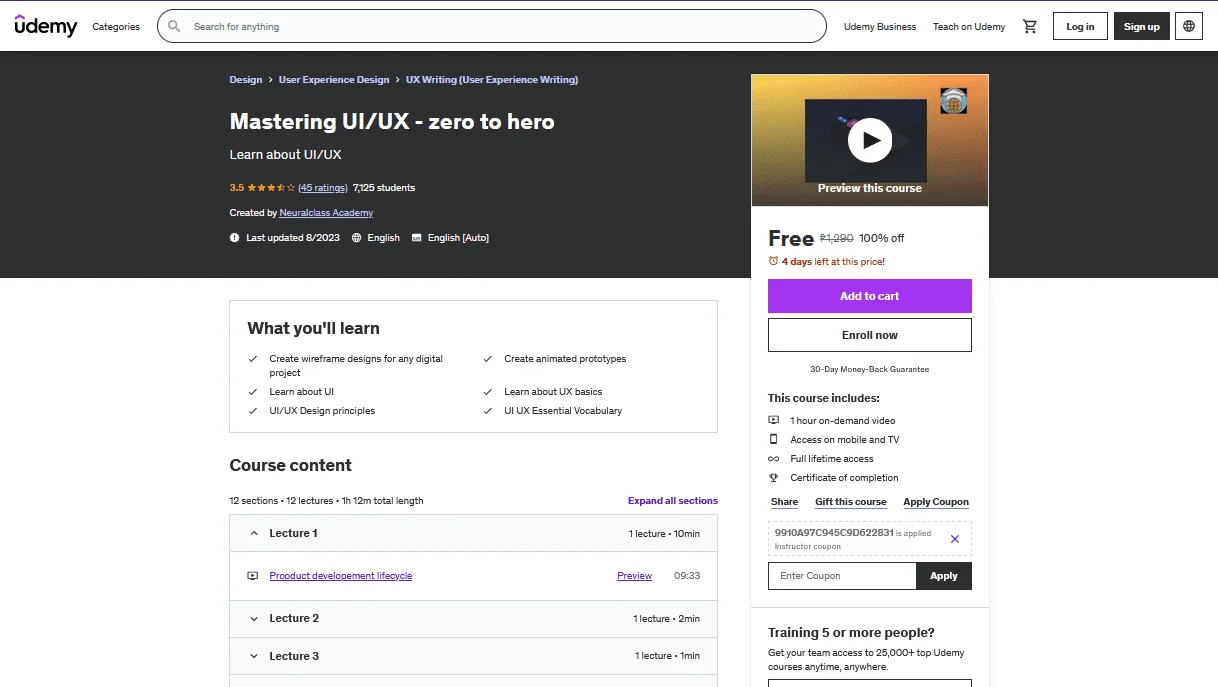Click the star rating icons
The height and width of the screenshot is (687, 1218).
271,188
